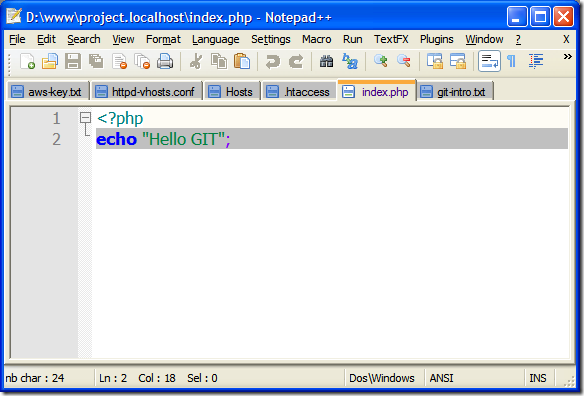Open the Edit menu
This screenshot has height=396, width=584.
(x=46, y=39)
